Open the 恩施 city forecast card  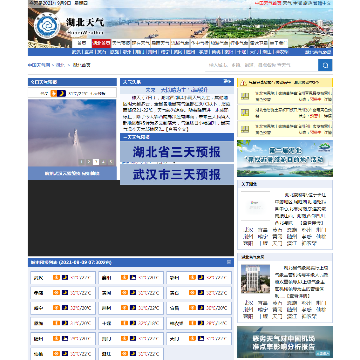(x=63, y=324)
